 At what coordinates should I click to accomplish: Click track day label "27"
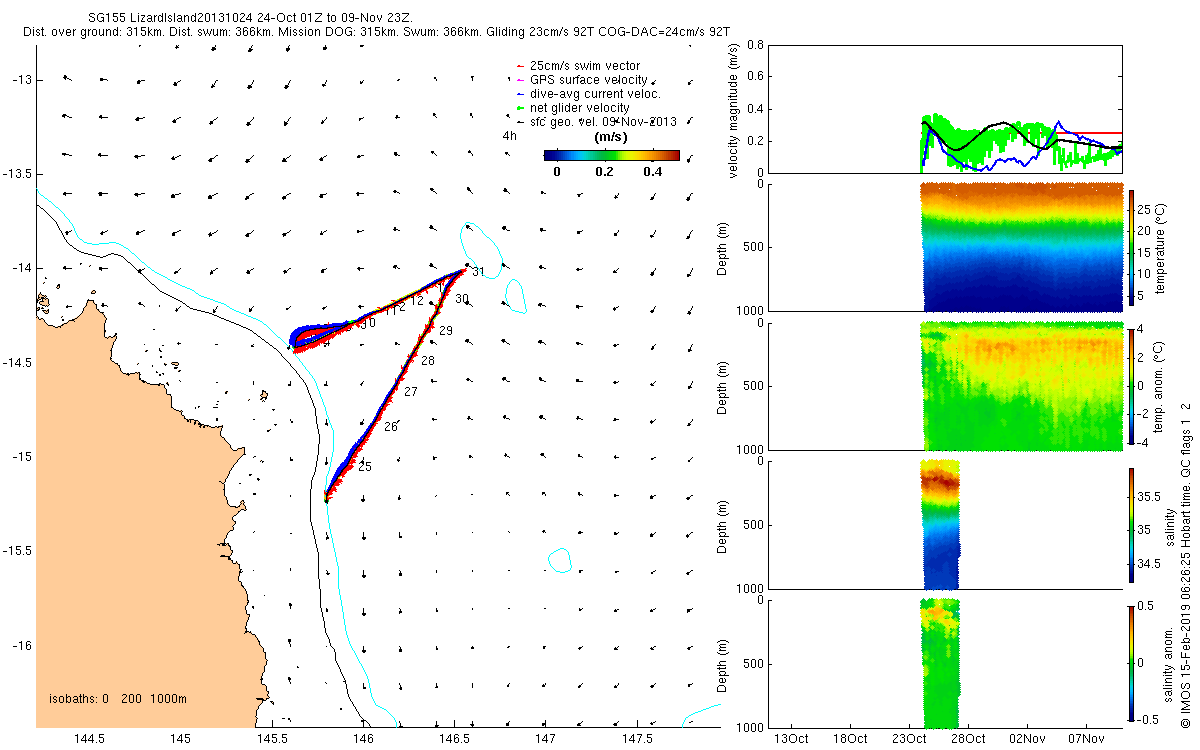(x=410, y=392)
